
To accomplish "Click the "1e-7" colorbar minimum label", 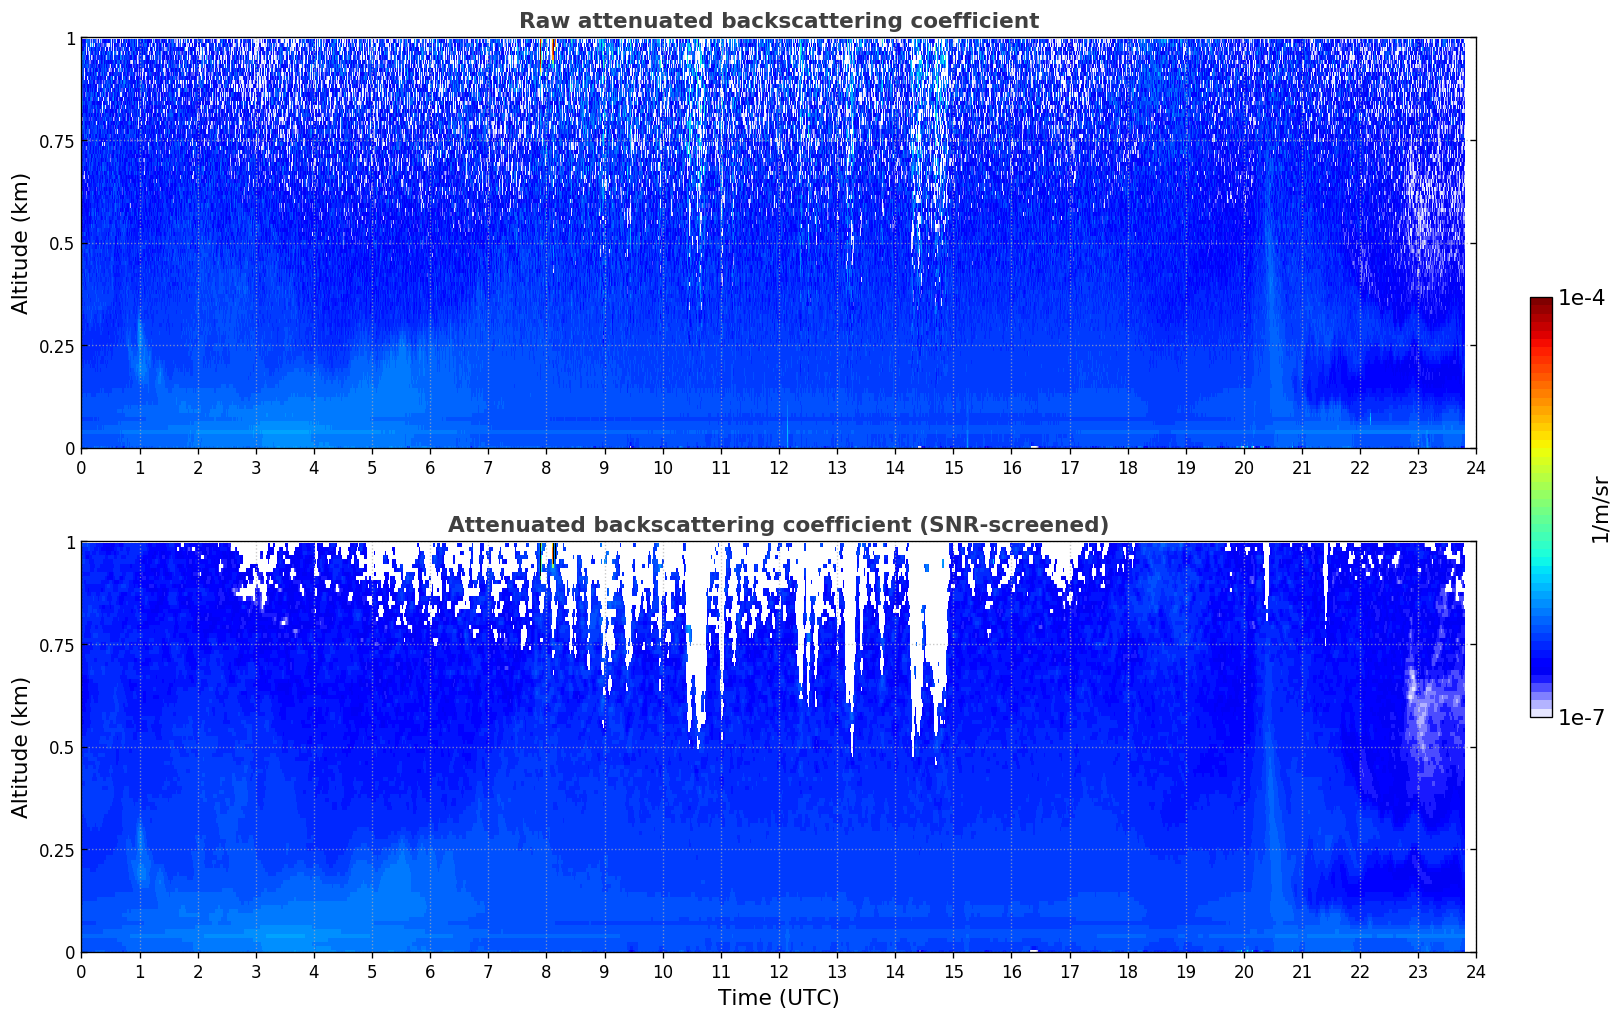I will [1581, 717].
